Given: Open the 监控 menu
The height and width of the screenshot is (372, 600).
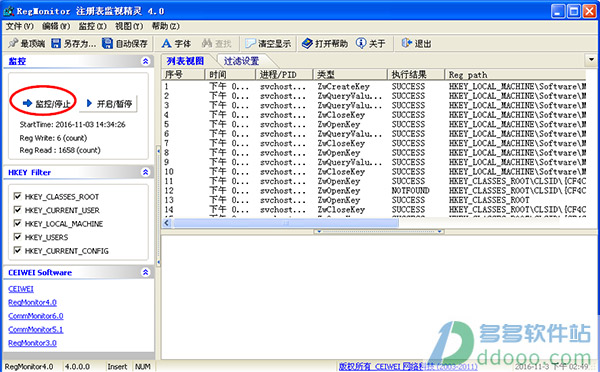Looking at the screenshot, I should 92,26.
